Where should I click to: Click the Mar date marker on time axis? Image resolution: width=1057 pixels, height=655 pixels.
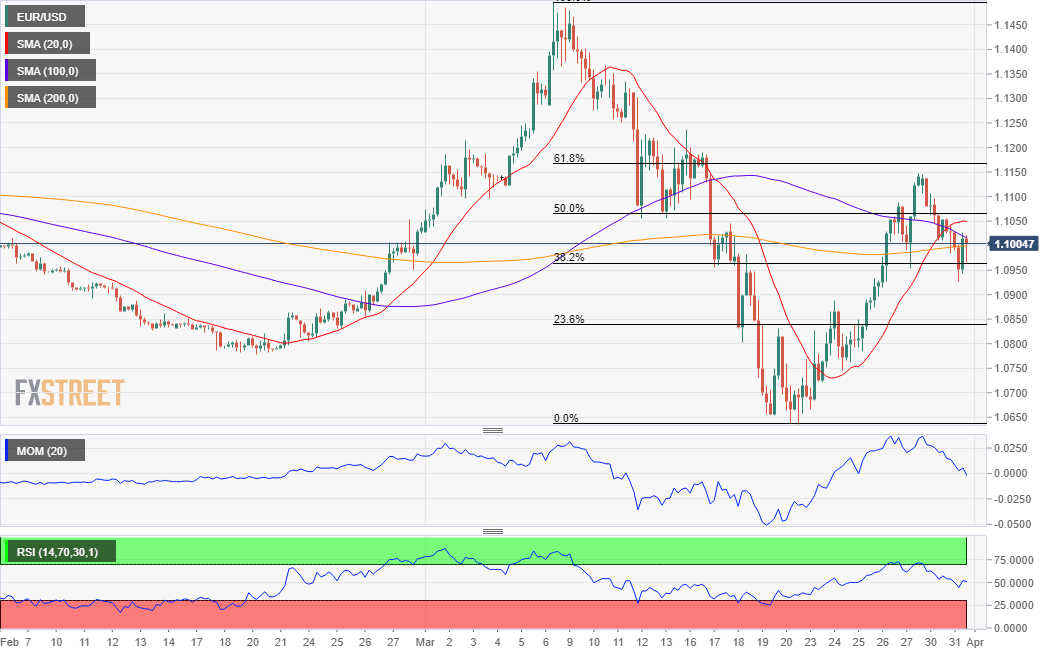tap(425, 642)
